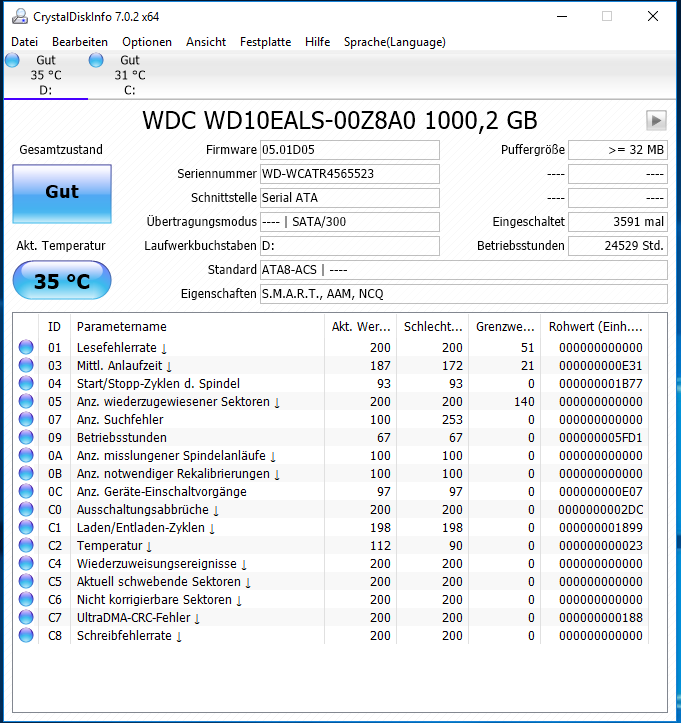
Task: Click status orb for Anz. Suchfehler row
Action: pyautogui.click(x=26, y=419)
